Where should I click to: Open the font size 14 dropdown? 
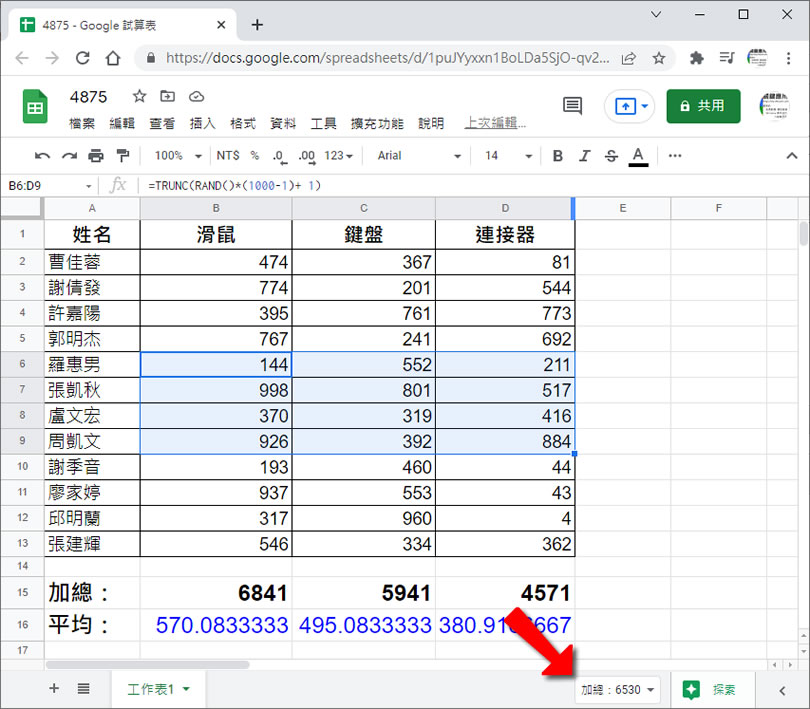click(508, 156)
